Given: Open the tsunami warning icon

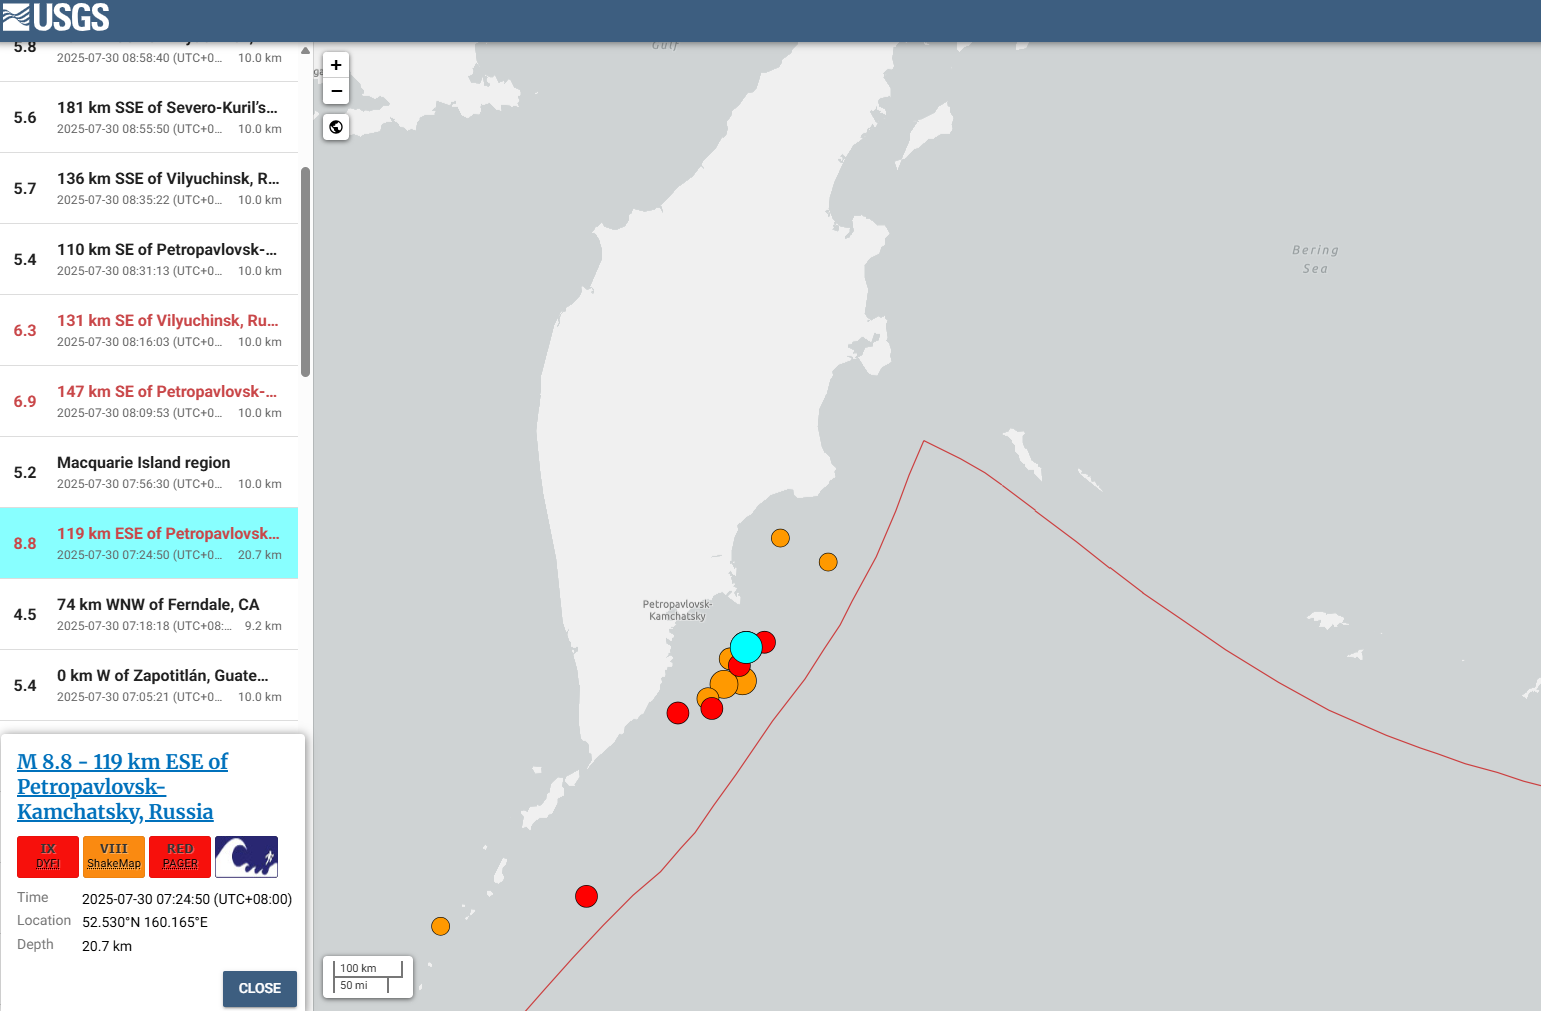Looking at the screenshot, I should [246, 857].
